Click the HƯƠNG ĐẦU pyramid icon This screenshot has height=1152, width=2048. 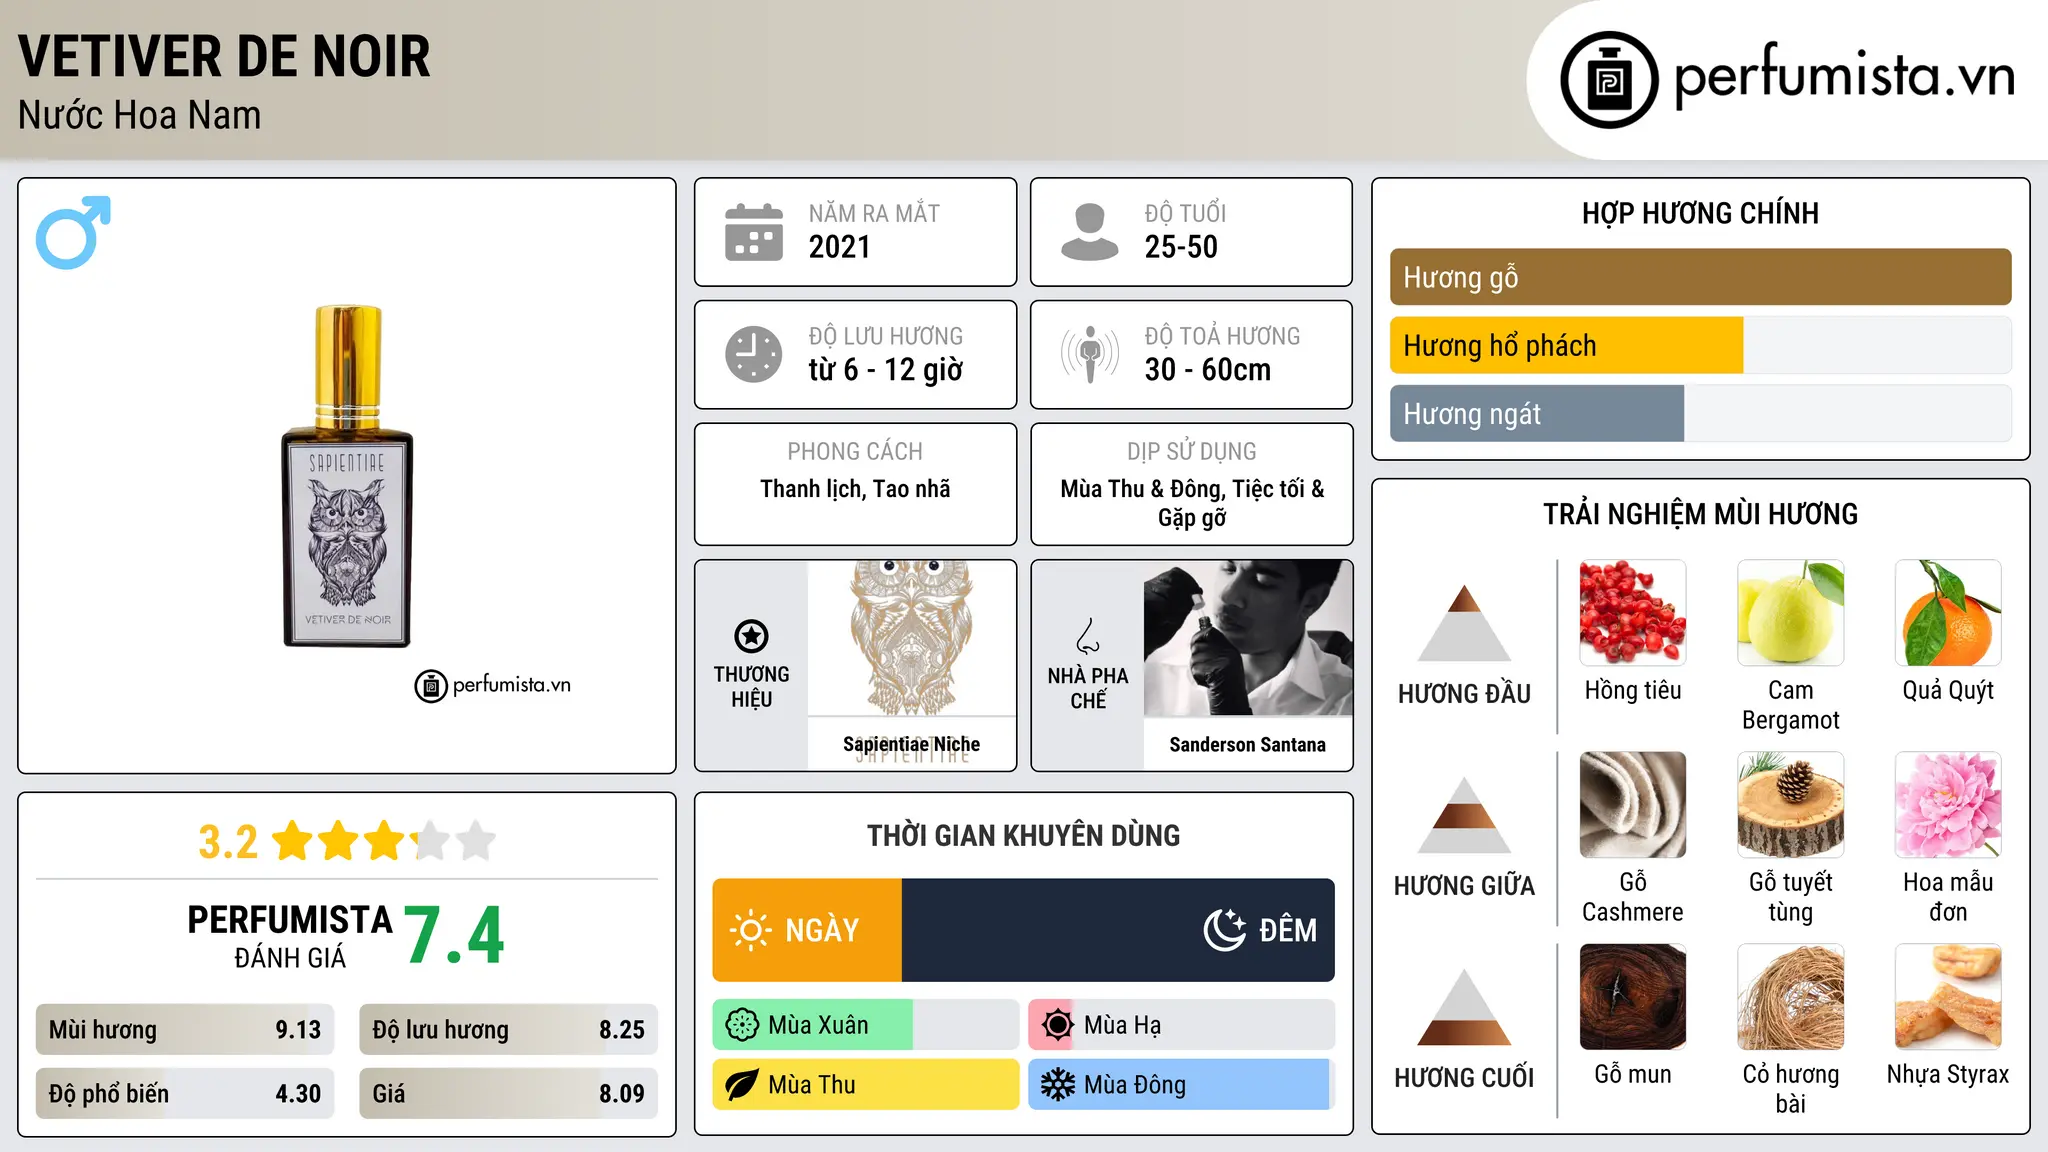[x=1464, y=622]
